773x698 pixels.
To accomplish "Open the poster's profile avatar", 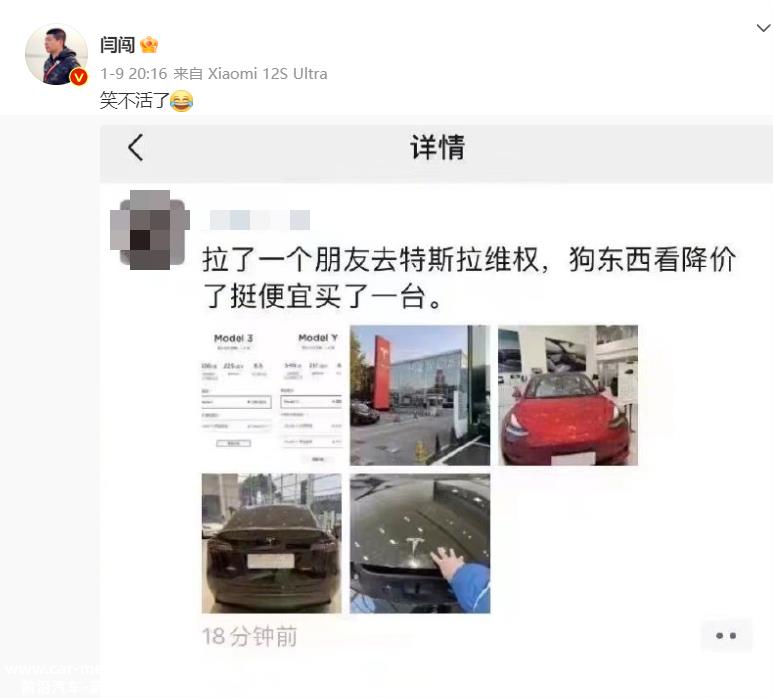I will click(x=56, y=54).
